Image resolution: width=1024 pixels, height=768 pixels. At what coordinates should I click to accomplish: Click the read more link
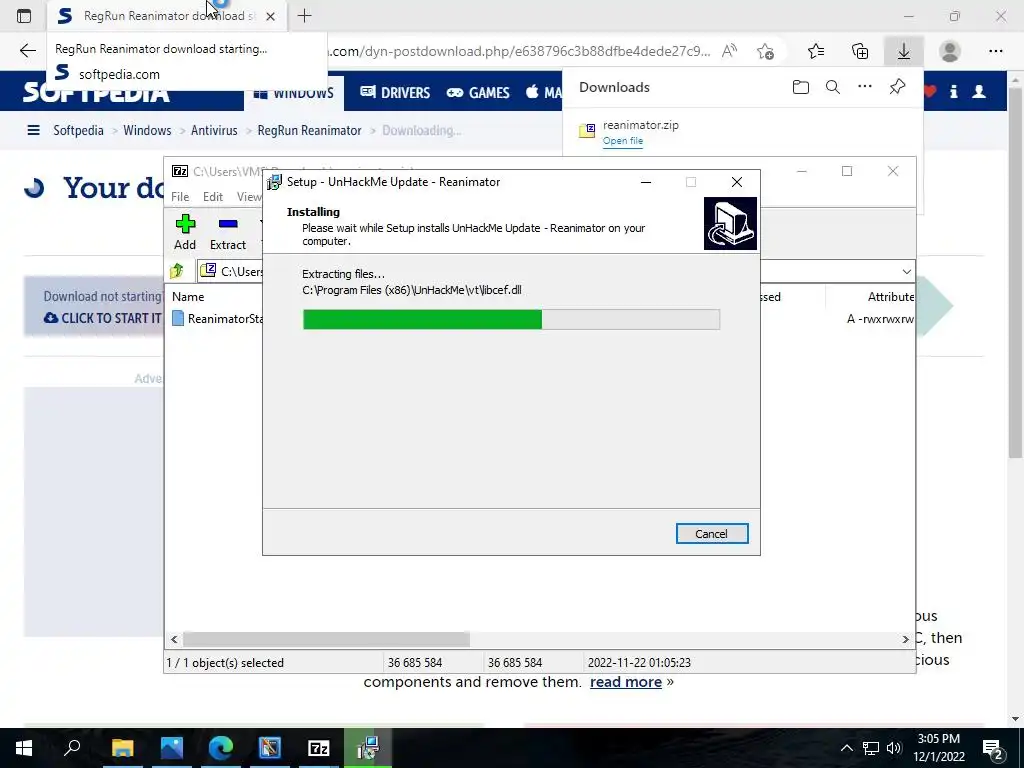626,682
